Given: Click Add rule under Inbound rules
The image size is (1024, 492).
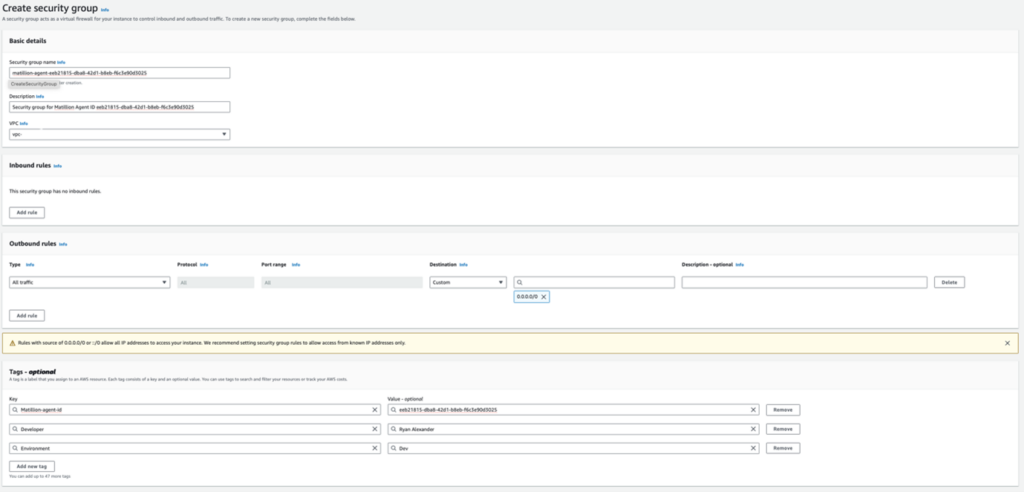Looking at the screenshot, I should point(27,212).
